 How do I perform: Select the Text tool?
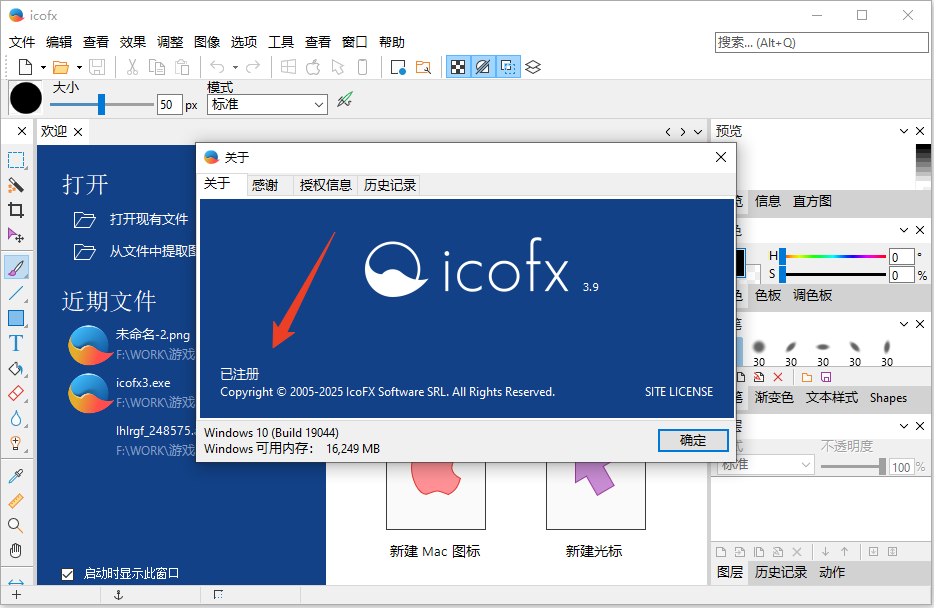click(x=16, y=343)
